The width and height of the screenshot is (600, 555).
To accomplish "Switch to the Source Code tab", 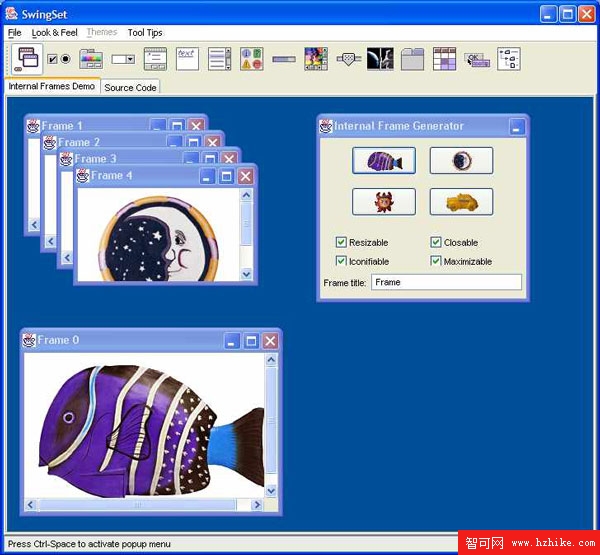I will 130,88.
